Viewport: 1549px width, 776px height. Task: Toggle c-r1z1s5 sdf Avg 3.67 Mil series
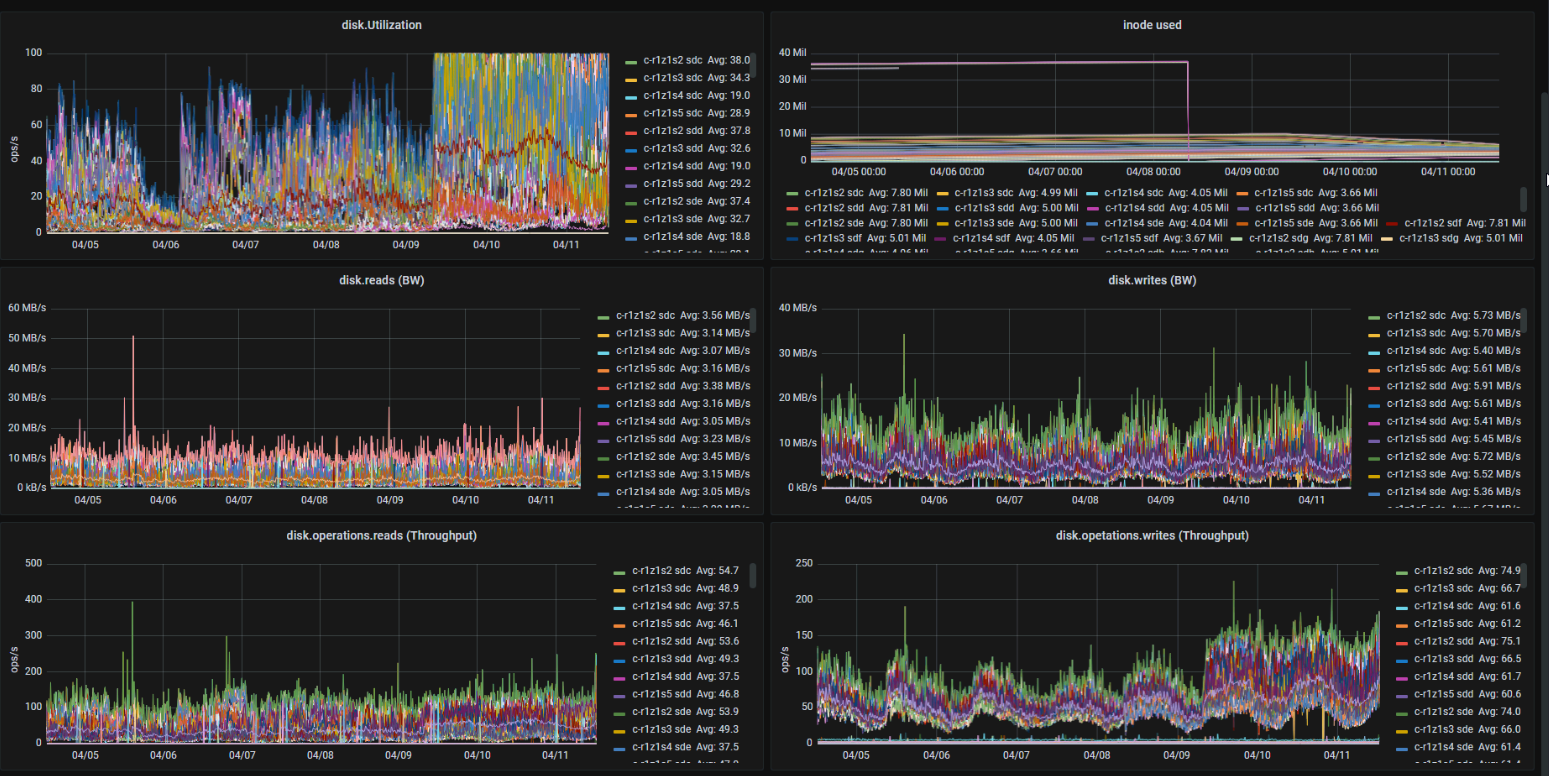(x=1160, y=238)
